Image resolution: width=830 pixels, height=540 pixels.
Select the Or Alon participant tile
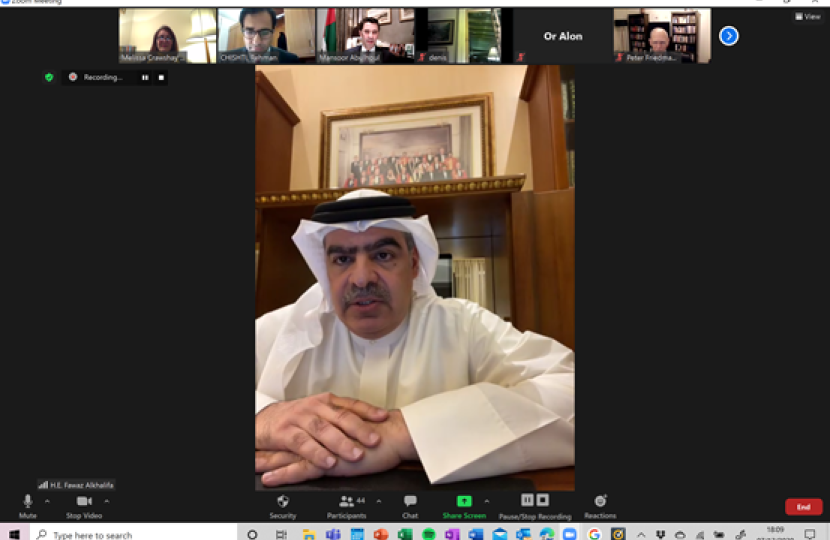[562, 36]
